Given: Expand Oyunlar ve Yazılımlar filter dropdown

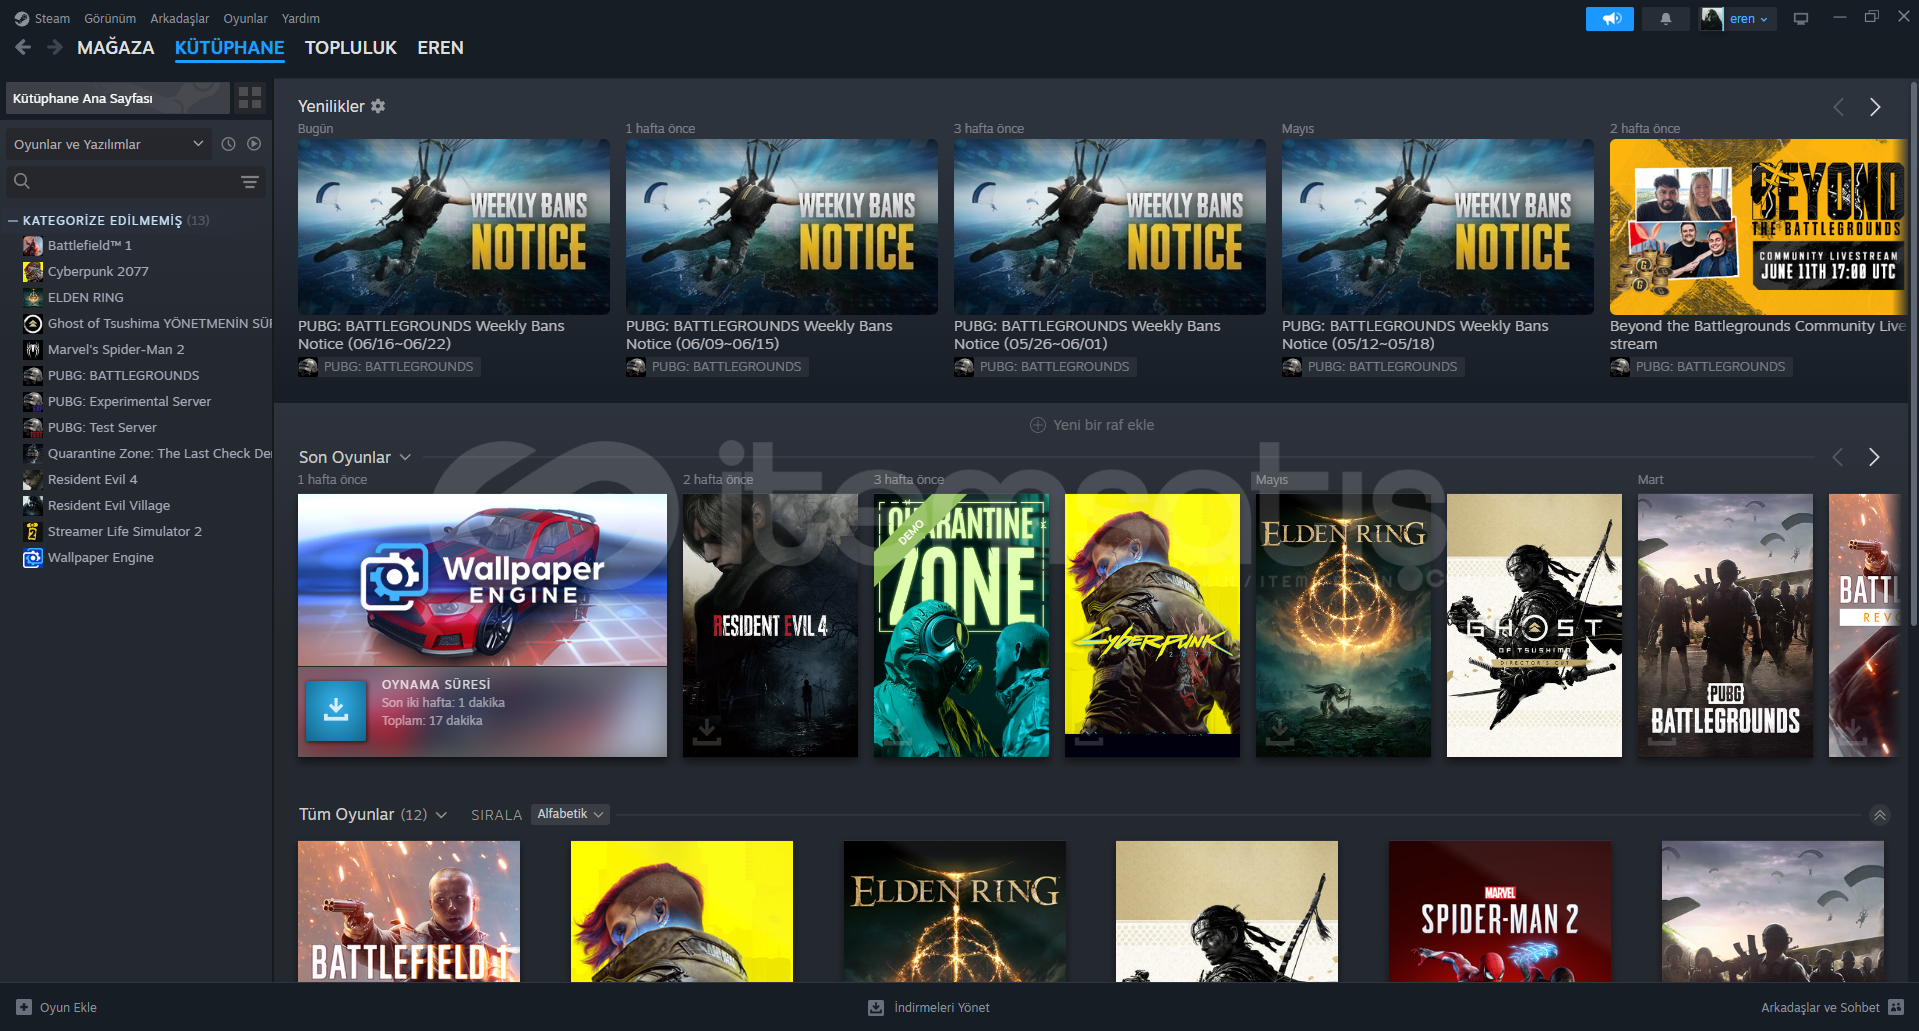Looking at the screenshot, I should (x=109, y=144).
